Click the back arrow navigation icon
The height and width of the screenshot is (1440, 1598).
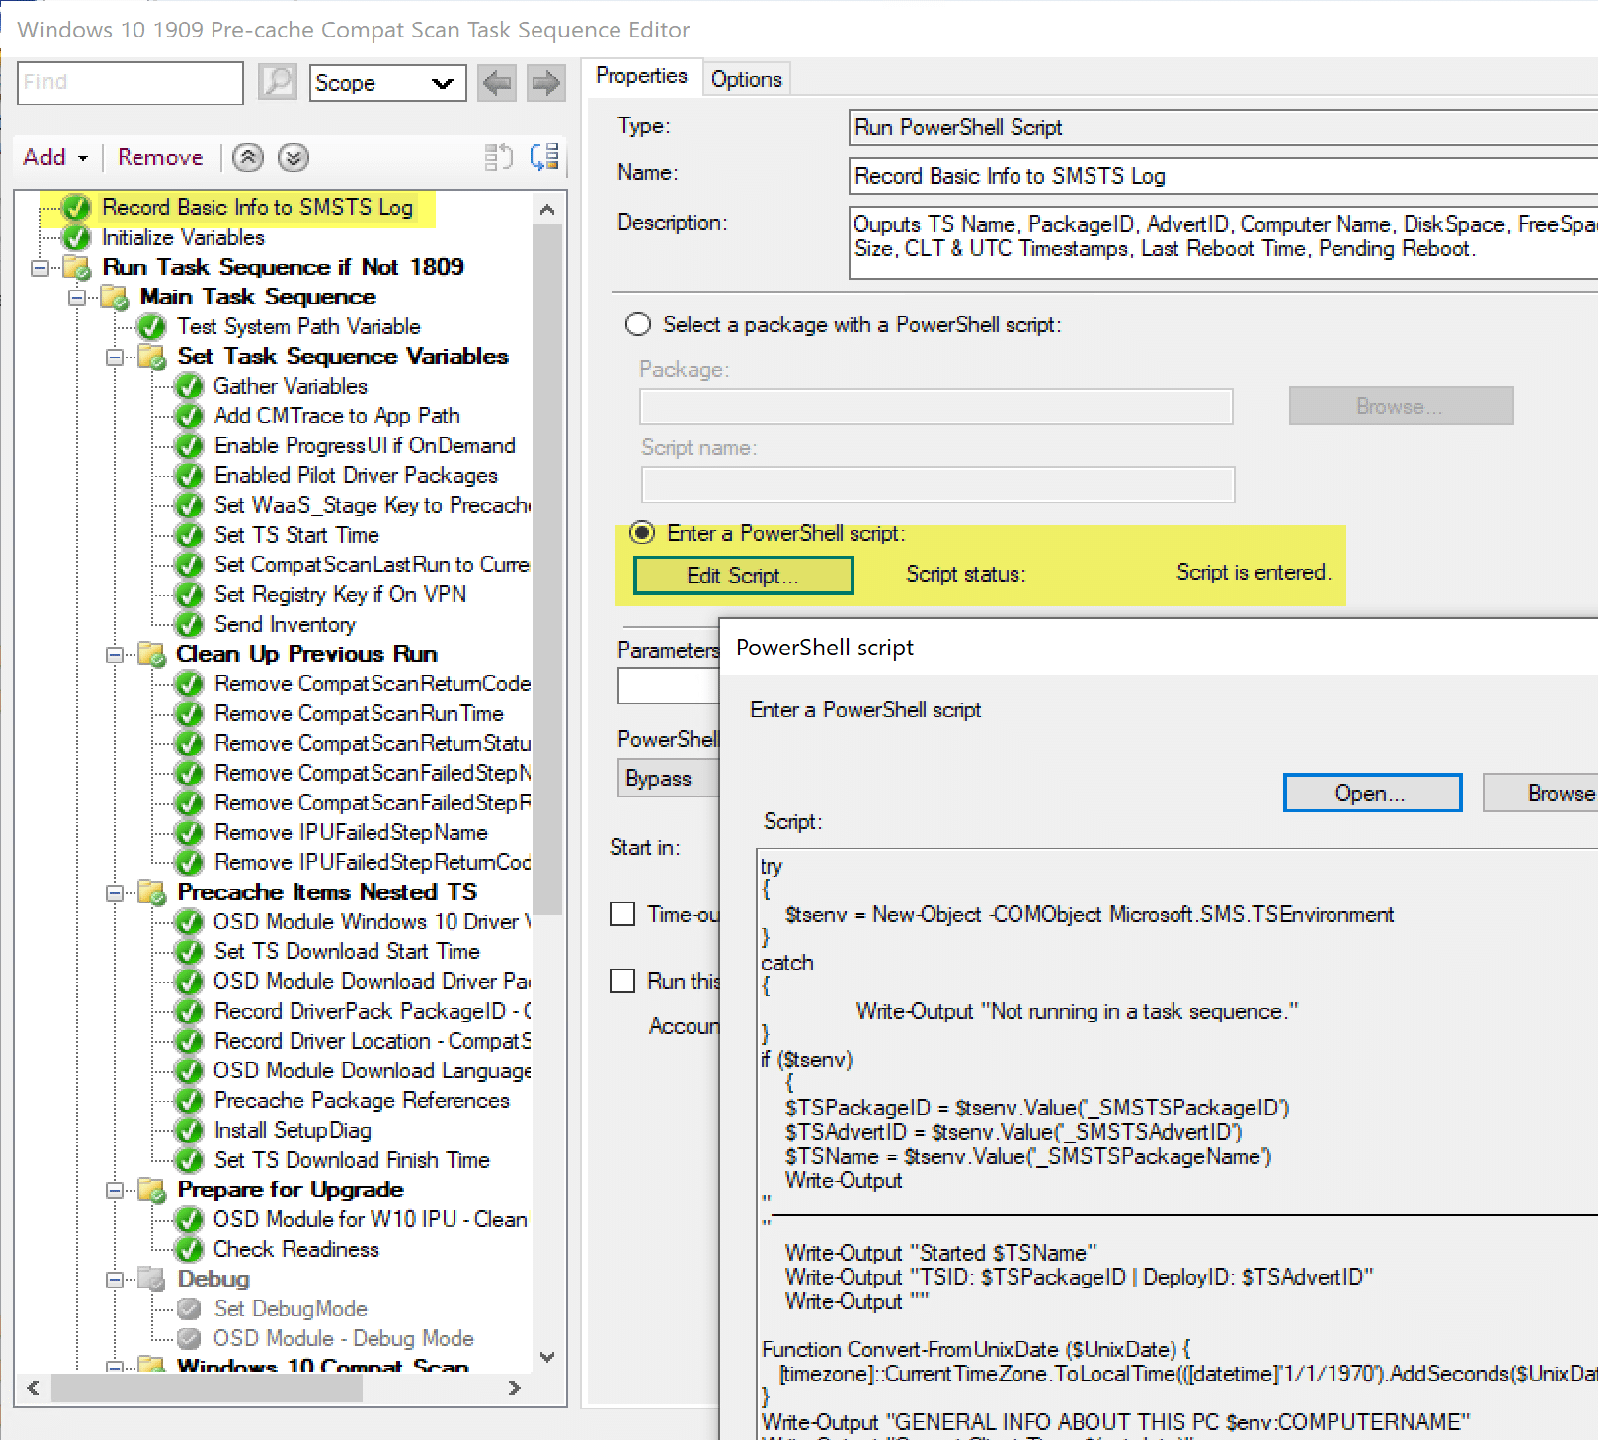click(497, 82)
